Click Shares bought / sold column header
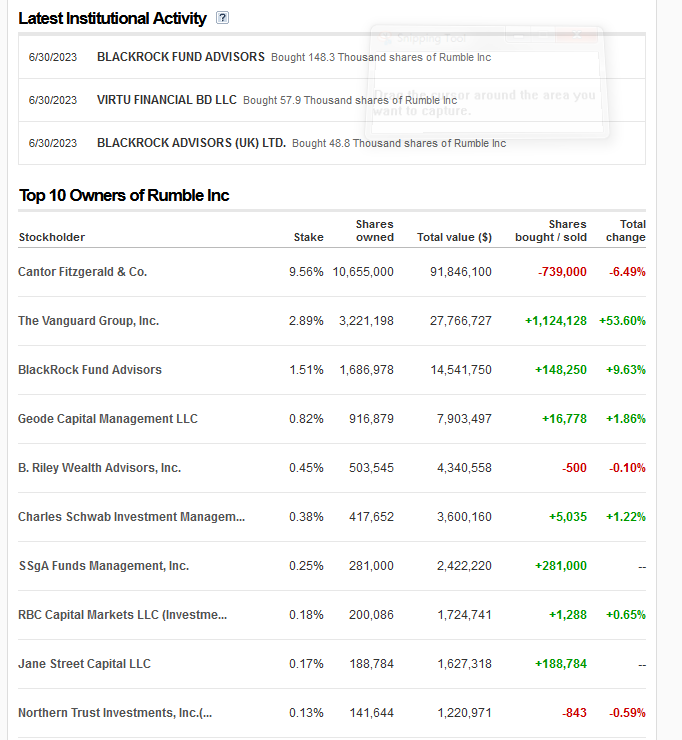682x740 pixels. click(551, 231)
